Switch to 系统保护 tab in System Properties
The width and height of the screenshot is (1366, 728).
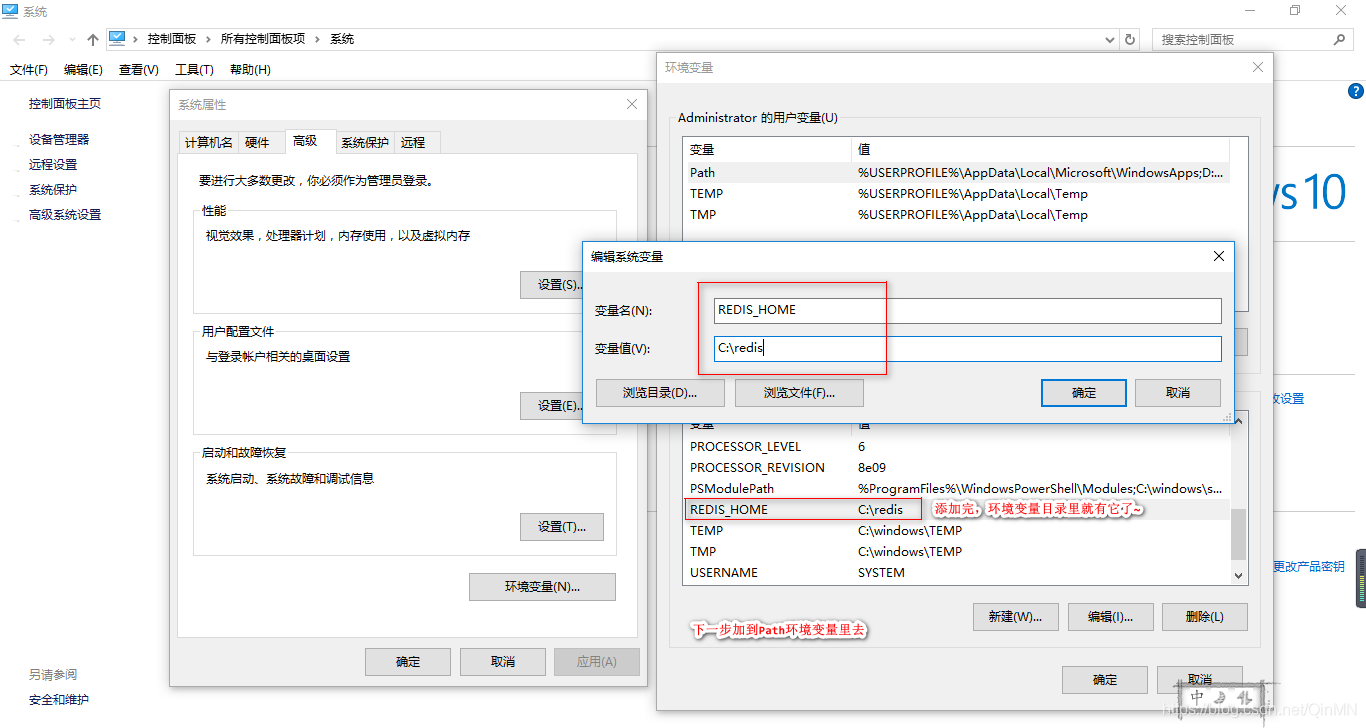tap(365, 143)
